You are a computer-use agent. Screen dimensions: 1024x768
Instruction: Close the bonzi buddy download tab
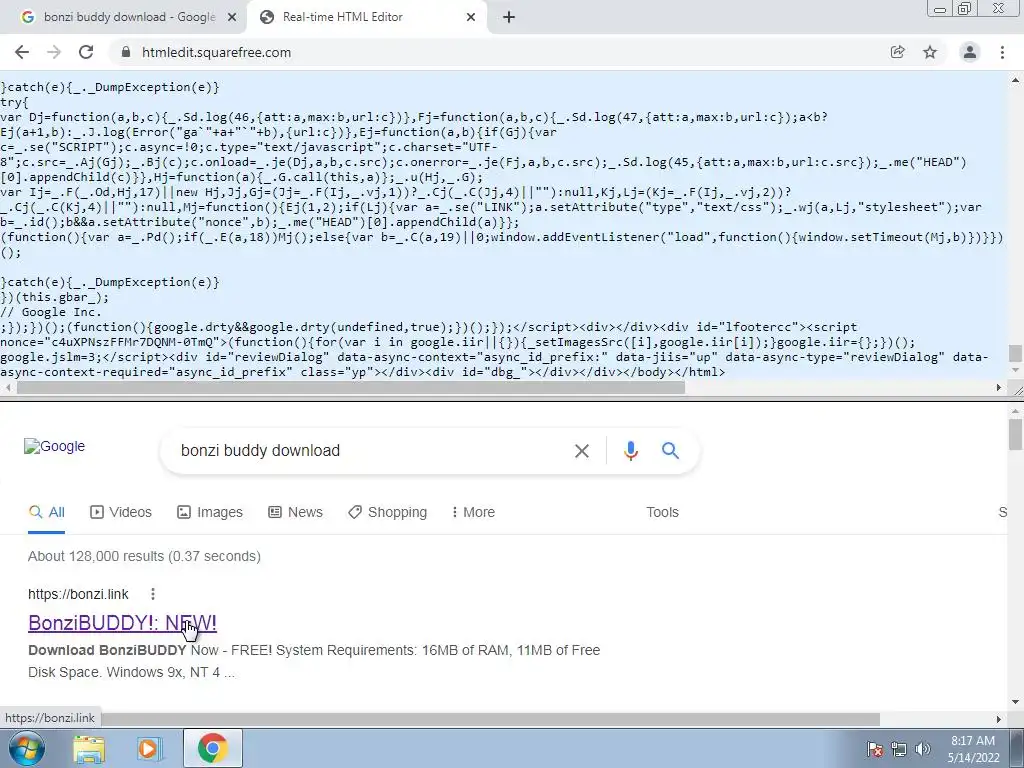point(232,18)
